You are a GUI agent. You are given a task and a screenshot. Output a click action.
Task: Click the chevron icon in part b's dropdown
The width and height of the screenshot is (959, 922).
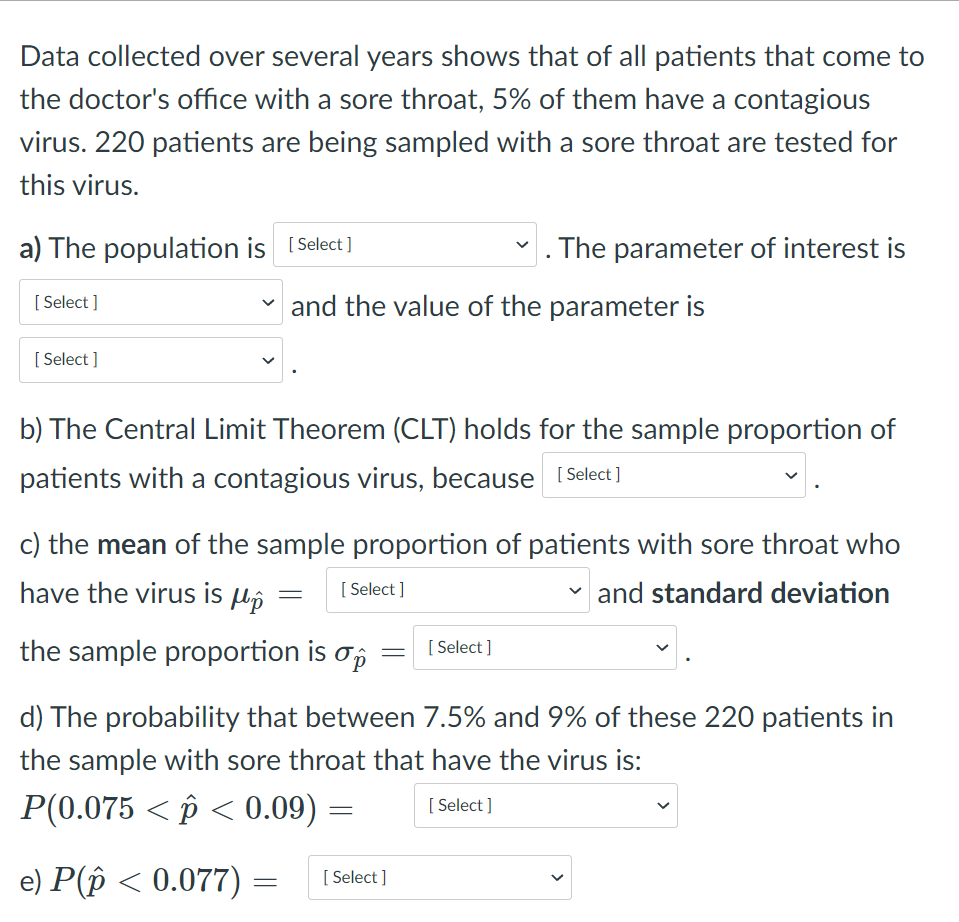[x=791, y=474]
